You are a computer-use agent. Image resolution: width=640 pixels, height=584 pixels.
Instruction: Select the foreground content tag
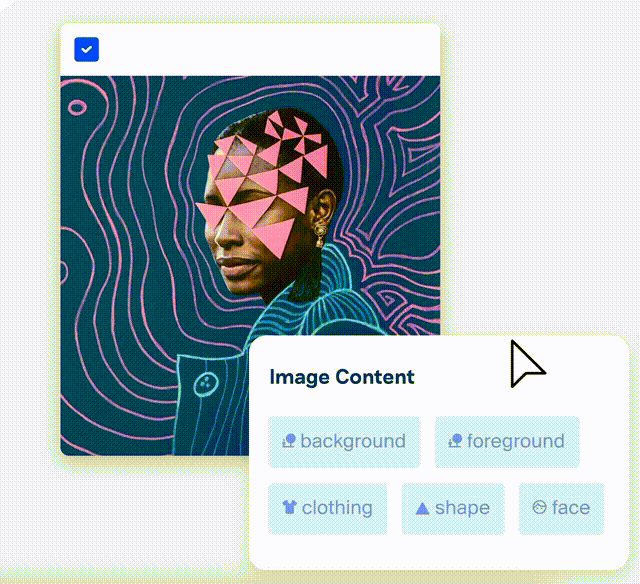pyautogui.click(x=507, y=442)
